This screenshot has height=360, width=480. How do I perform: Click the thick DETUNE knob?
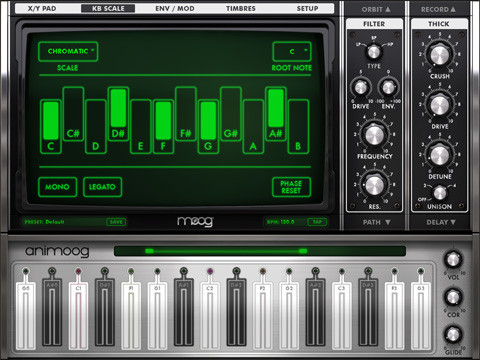pyautogui.click(x=440, y=155)
